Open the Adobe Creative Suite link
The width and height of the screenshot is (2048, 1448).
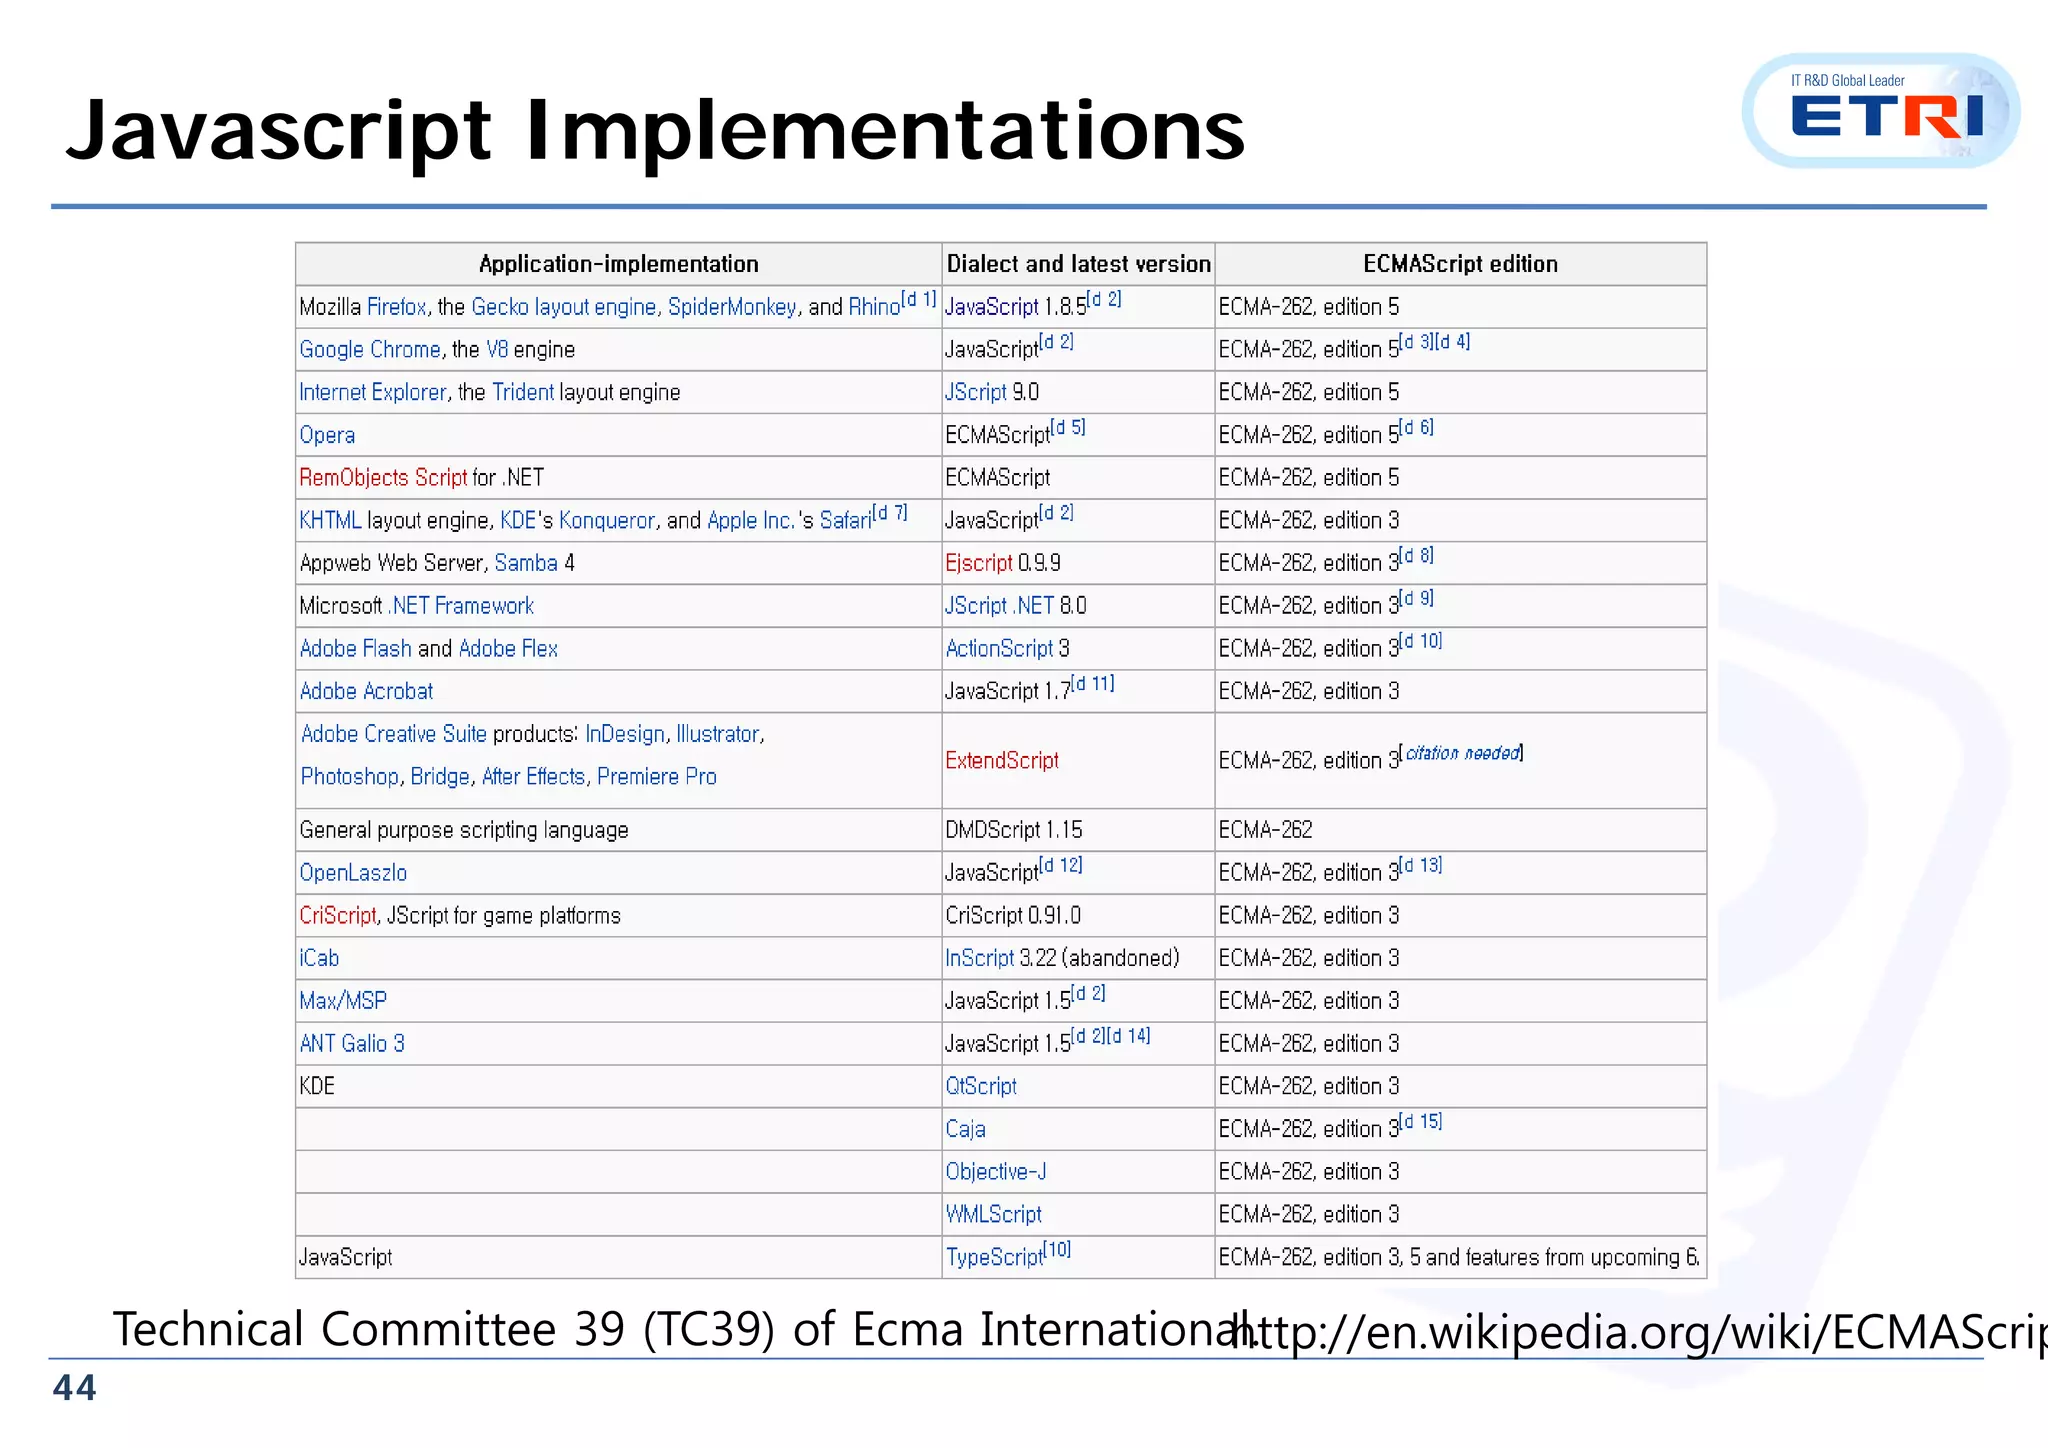[x=394, y=734]
